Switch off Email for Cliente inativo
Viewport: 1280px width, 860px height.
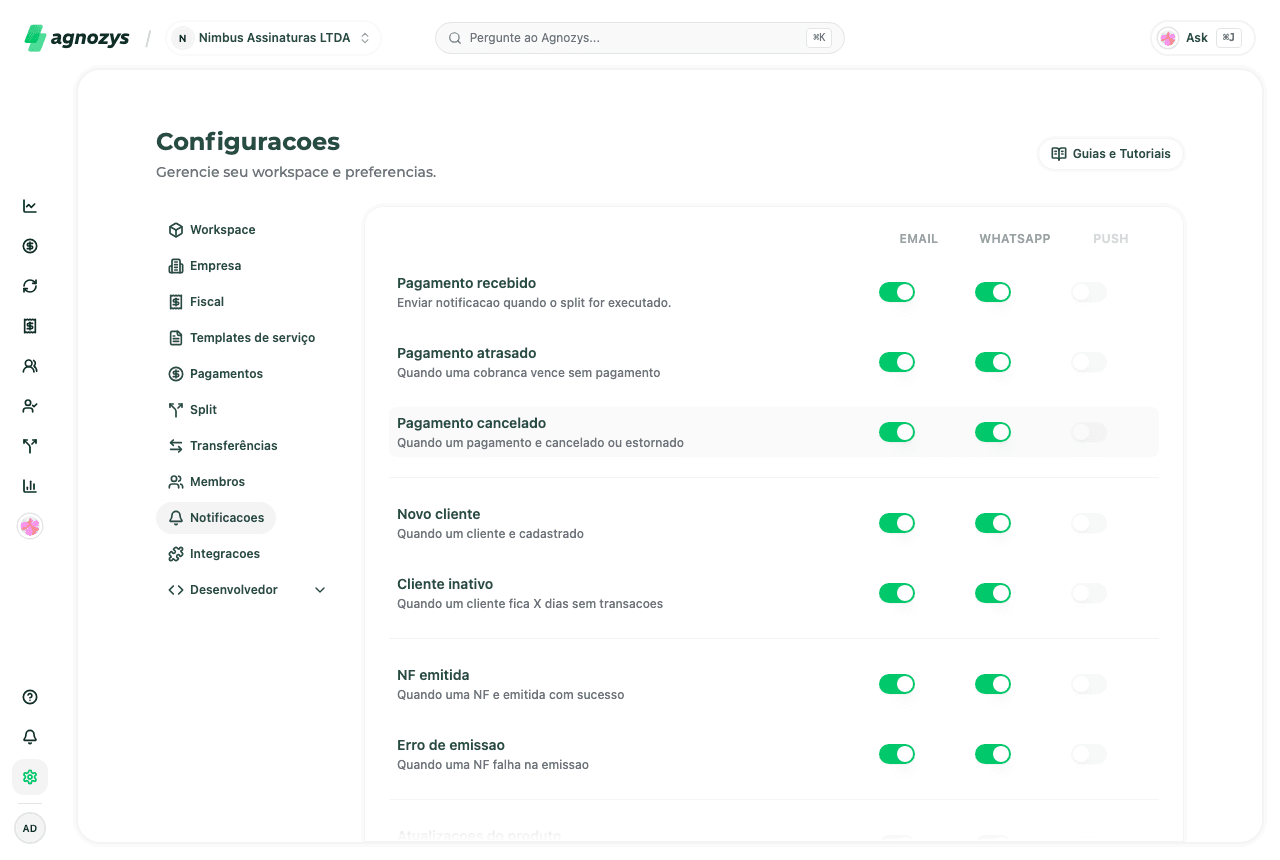897,593
